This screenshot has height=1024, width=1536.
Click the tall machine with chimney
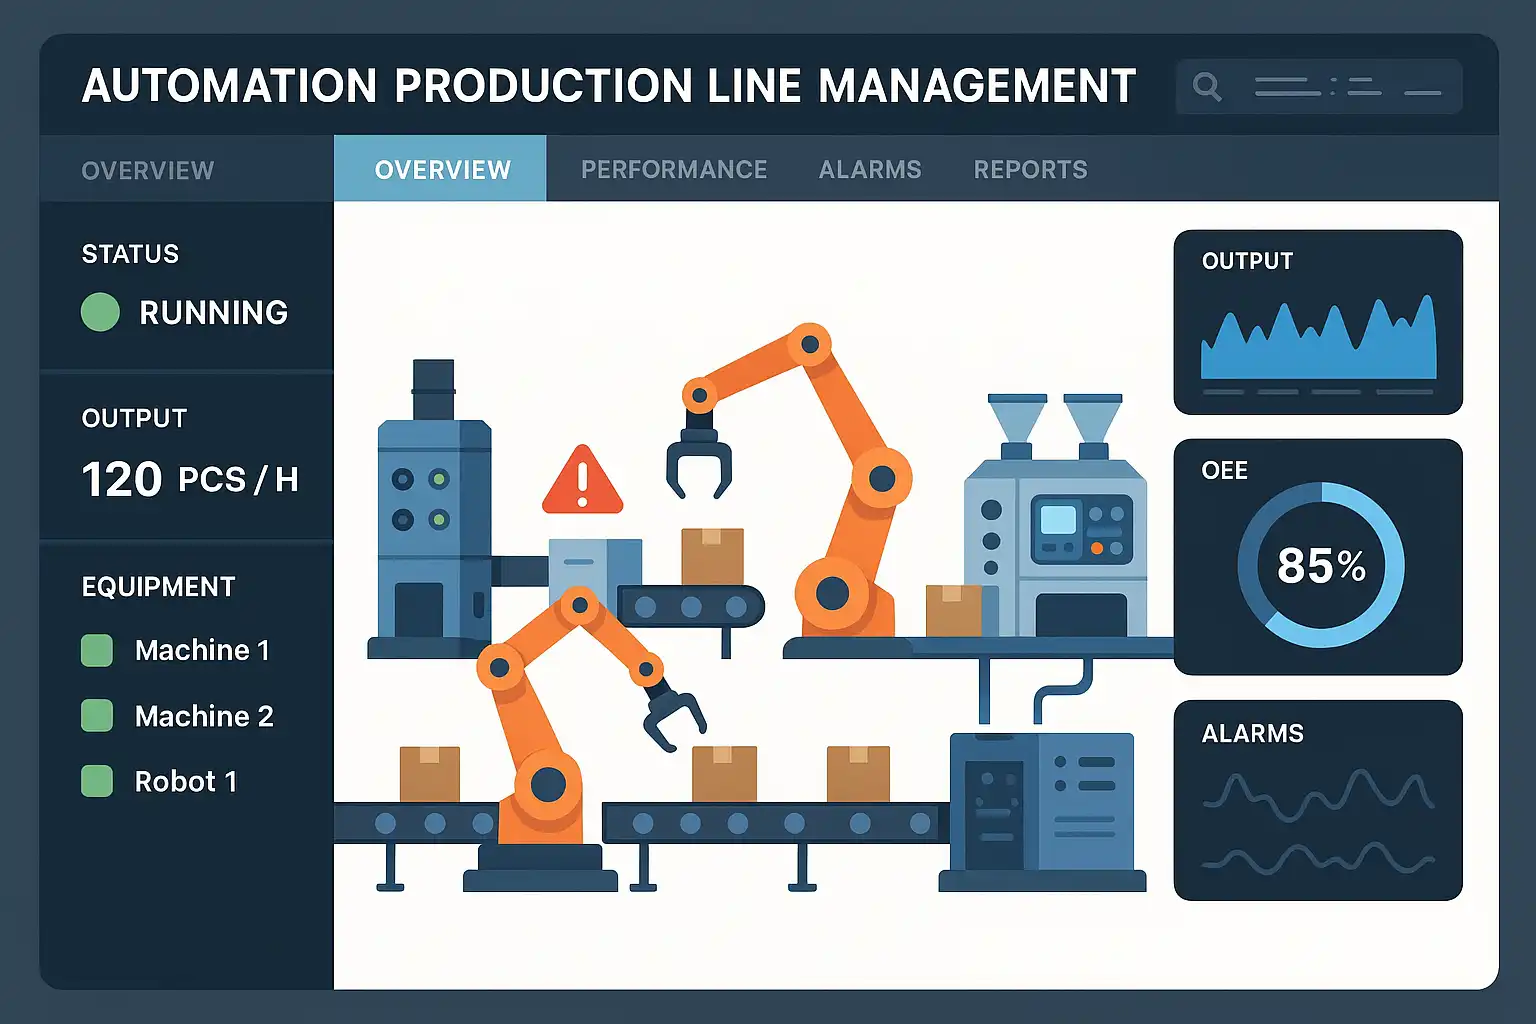tap(432, 509)
